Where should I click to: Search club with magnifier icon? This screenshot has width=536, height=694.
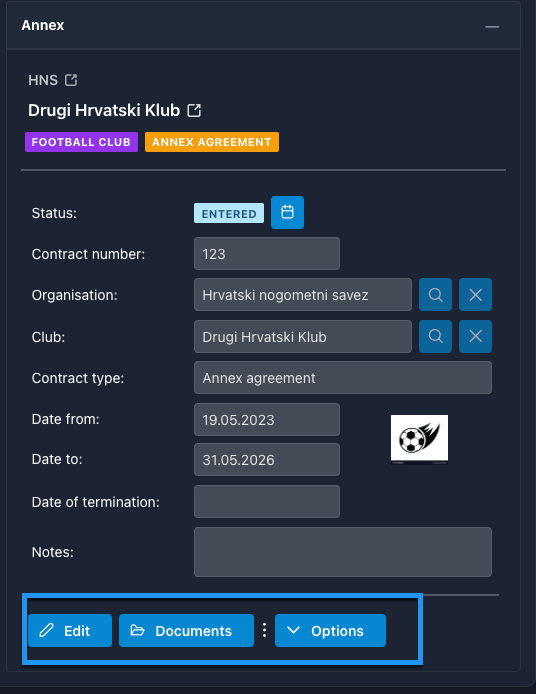pos(436,336)
